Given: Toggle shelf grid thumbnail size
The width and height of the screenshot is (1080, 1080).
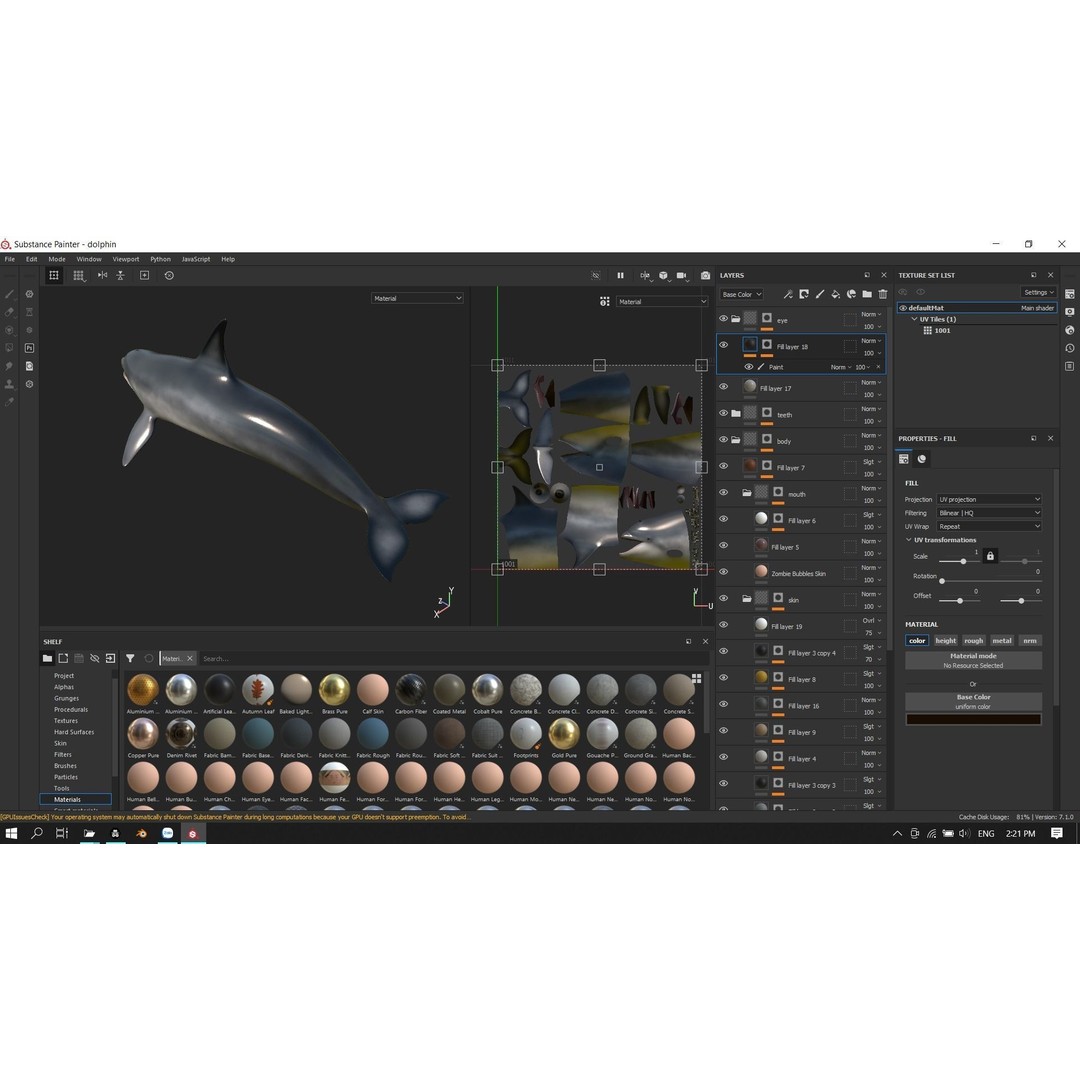Looking at the screenshot, I should [696, 678].
